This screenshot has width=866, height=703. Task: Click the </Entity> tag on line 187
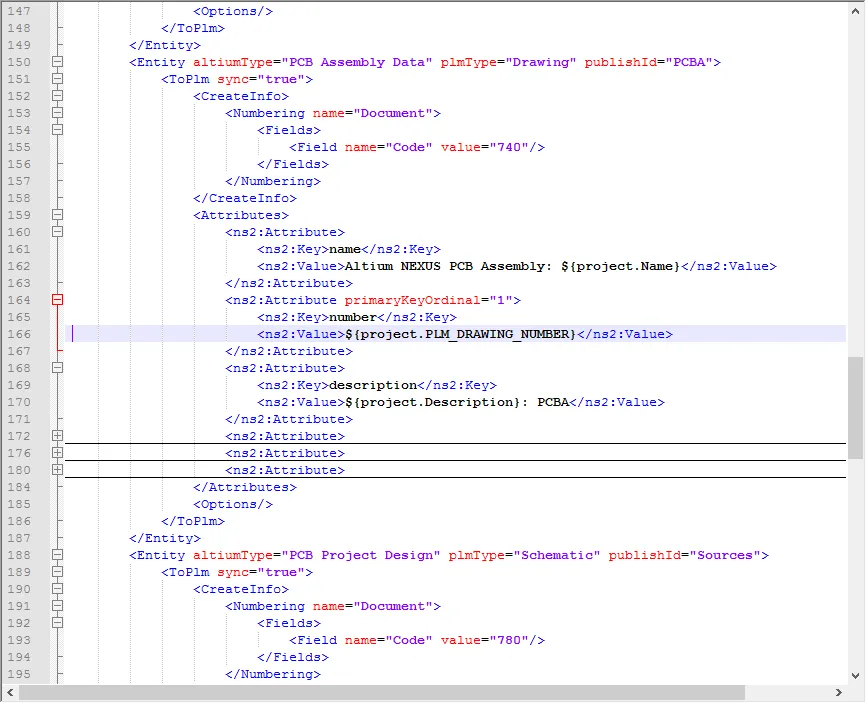pyautogui.click(x=165, y=538)
